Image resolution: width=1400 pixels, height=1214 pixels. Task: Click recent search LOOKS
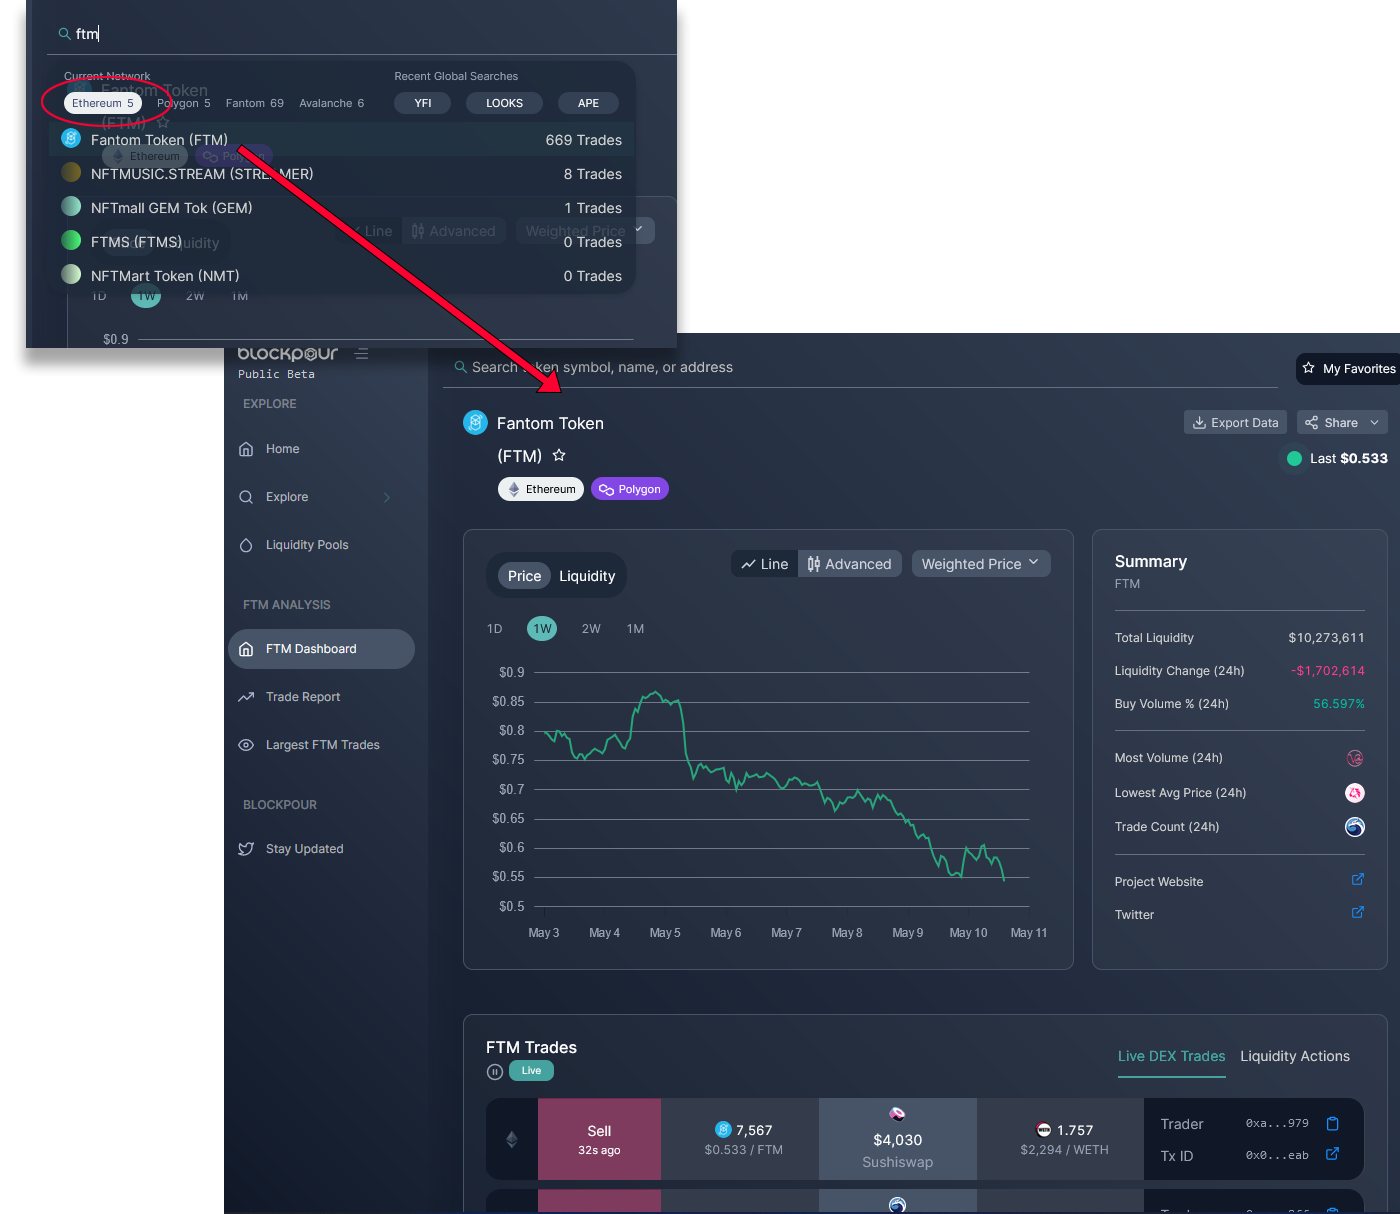[x=504, y=103]
